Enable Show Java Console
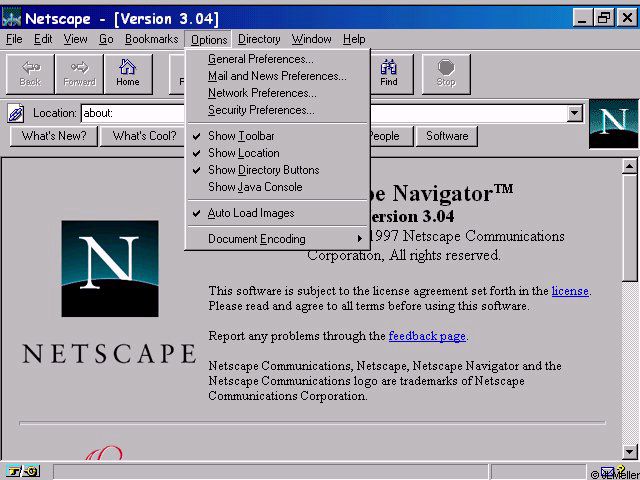 (x=278, y=187)
